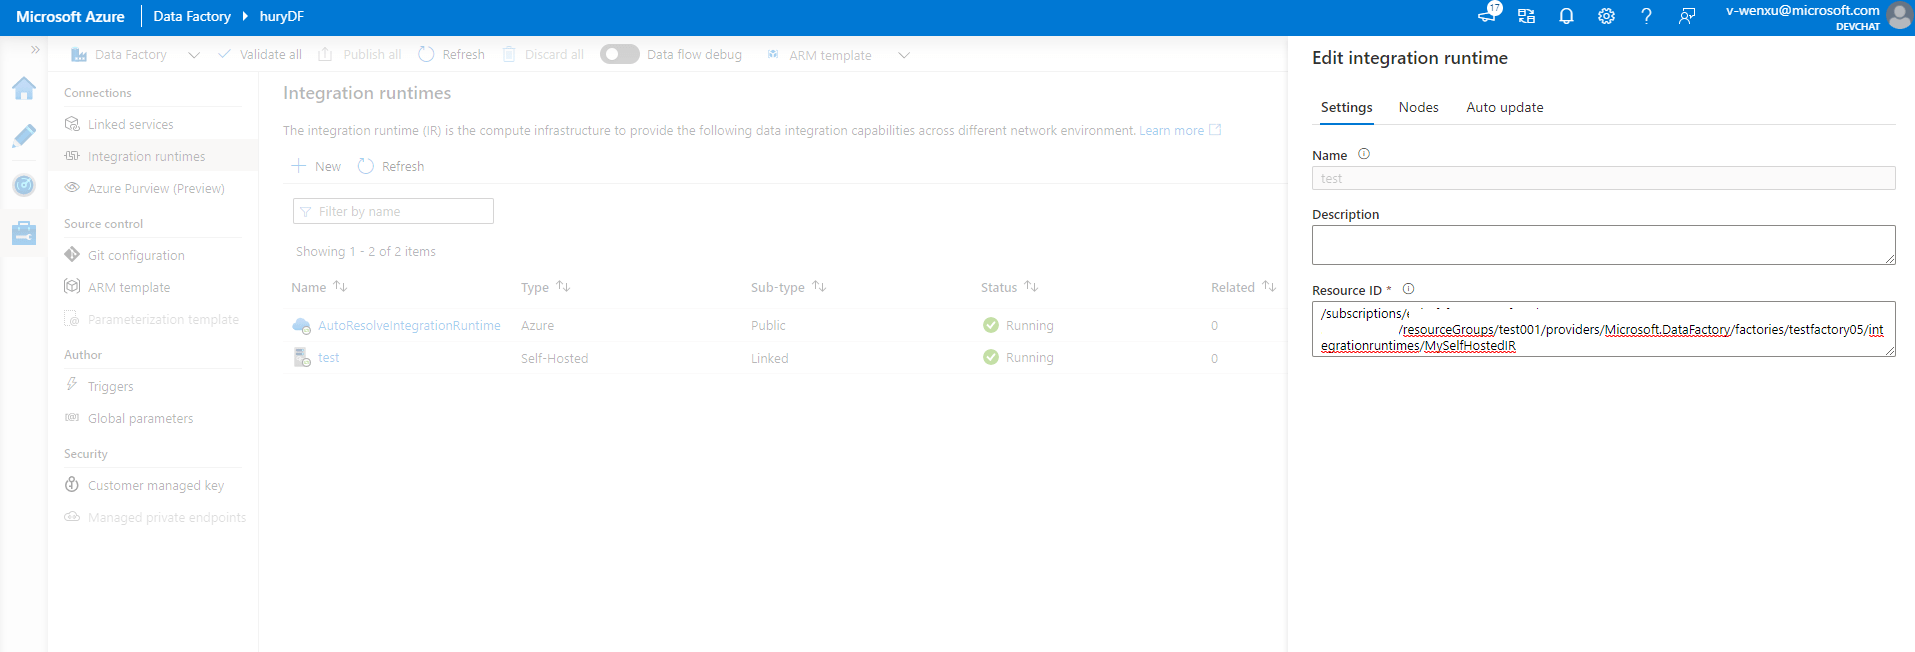Click the ARM template toolbar icon
The image size is (1915, 652).
pos(773,55)
